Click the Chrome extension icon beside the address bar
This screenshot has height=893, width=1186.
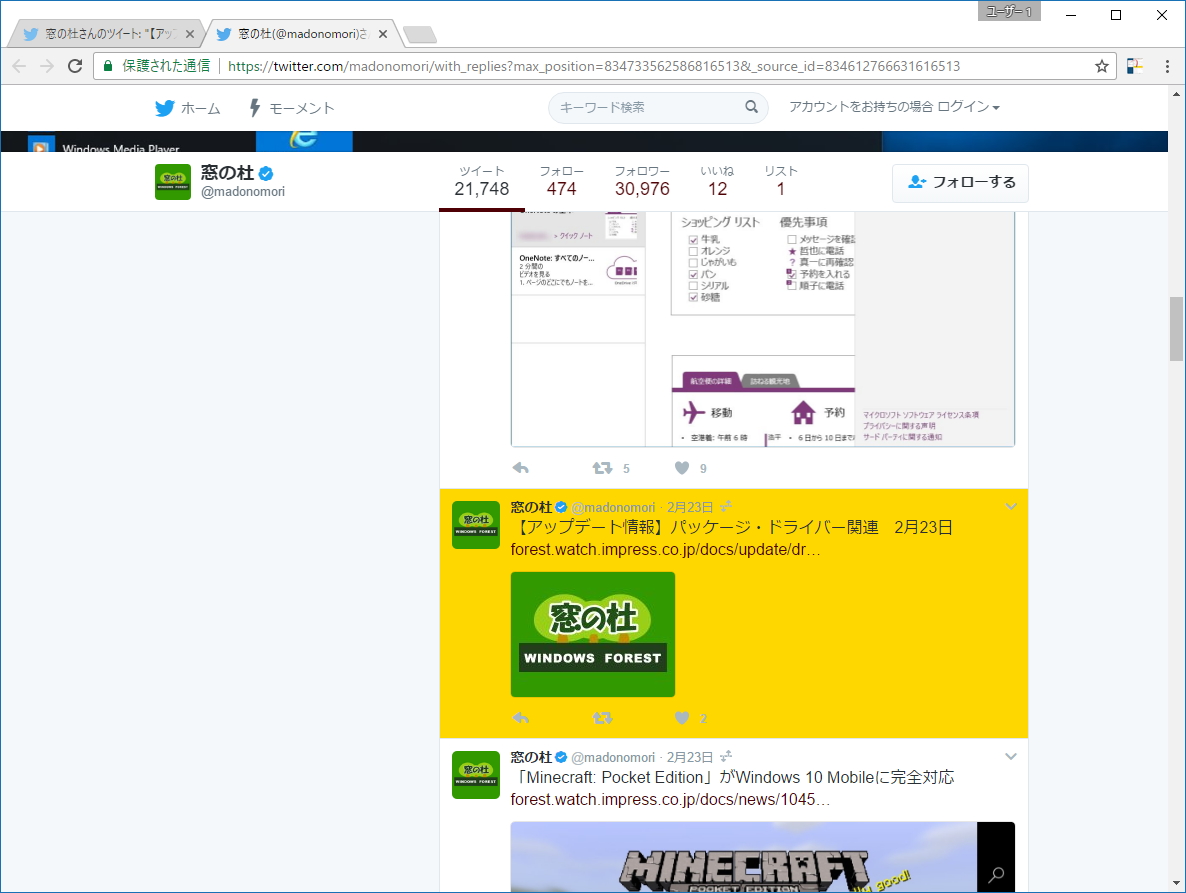click(1135, 64)
